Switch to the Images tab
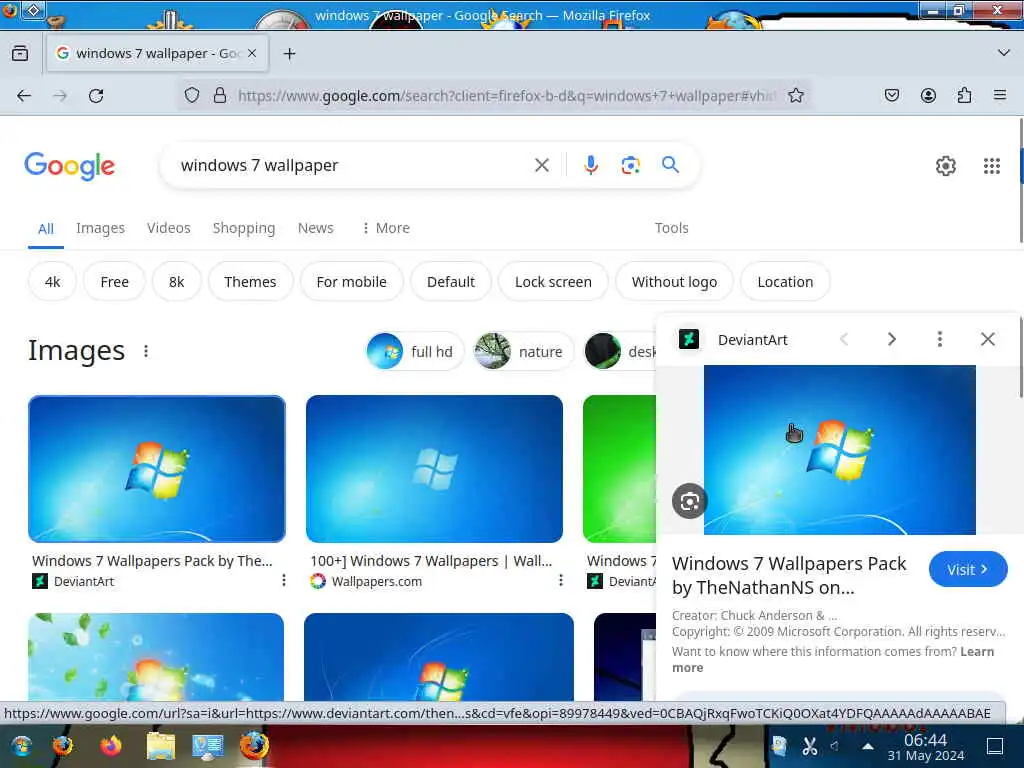This screenshot has width=1024, height=768. pos(100,228)
